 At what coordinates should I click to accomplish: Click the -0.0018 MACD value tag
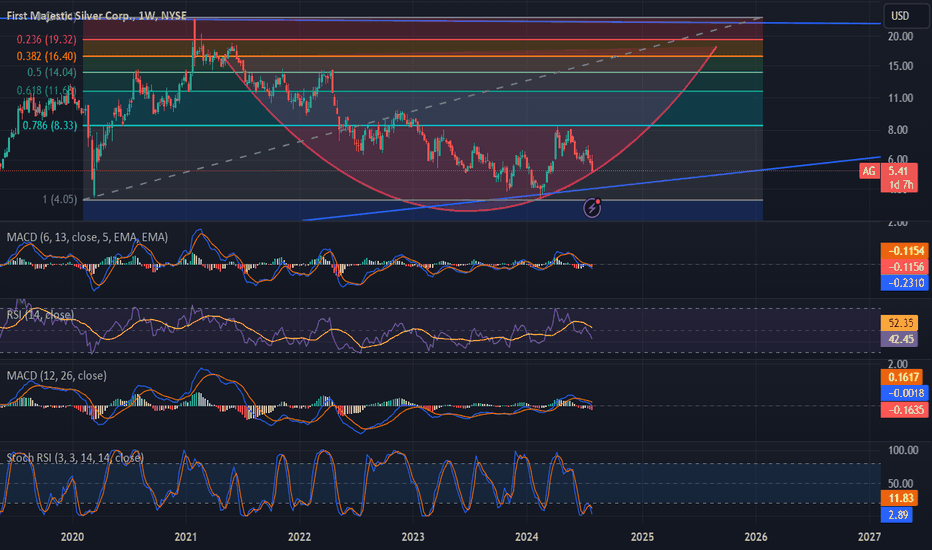click(904, 393)
